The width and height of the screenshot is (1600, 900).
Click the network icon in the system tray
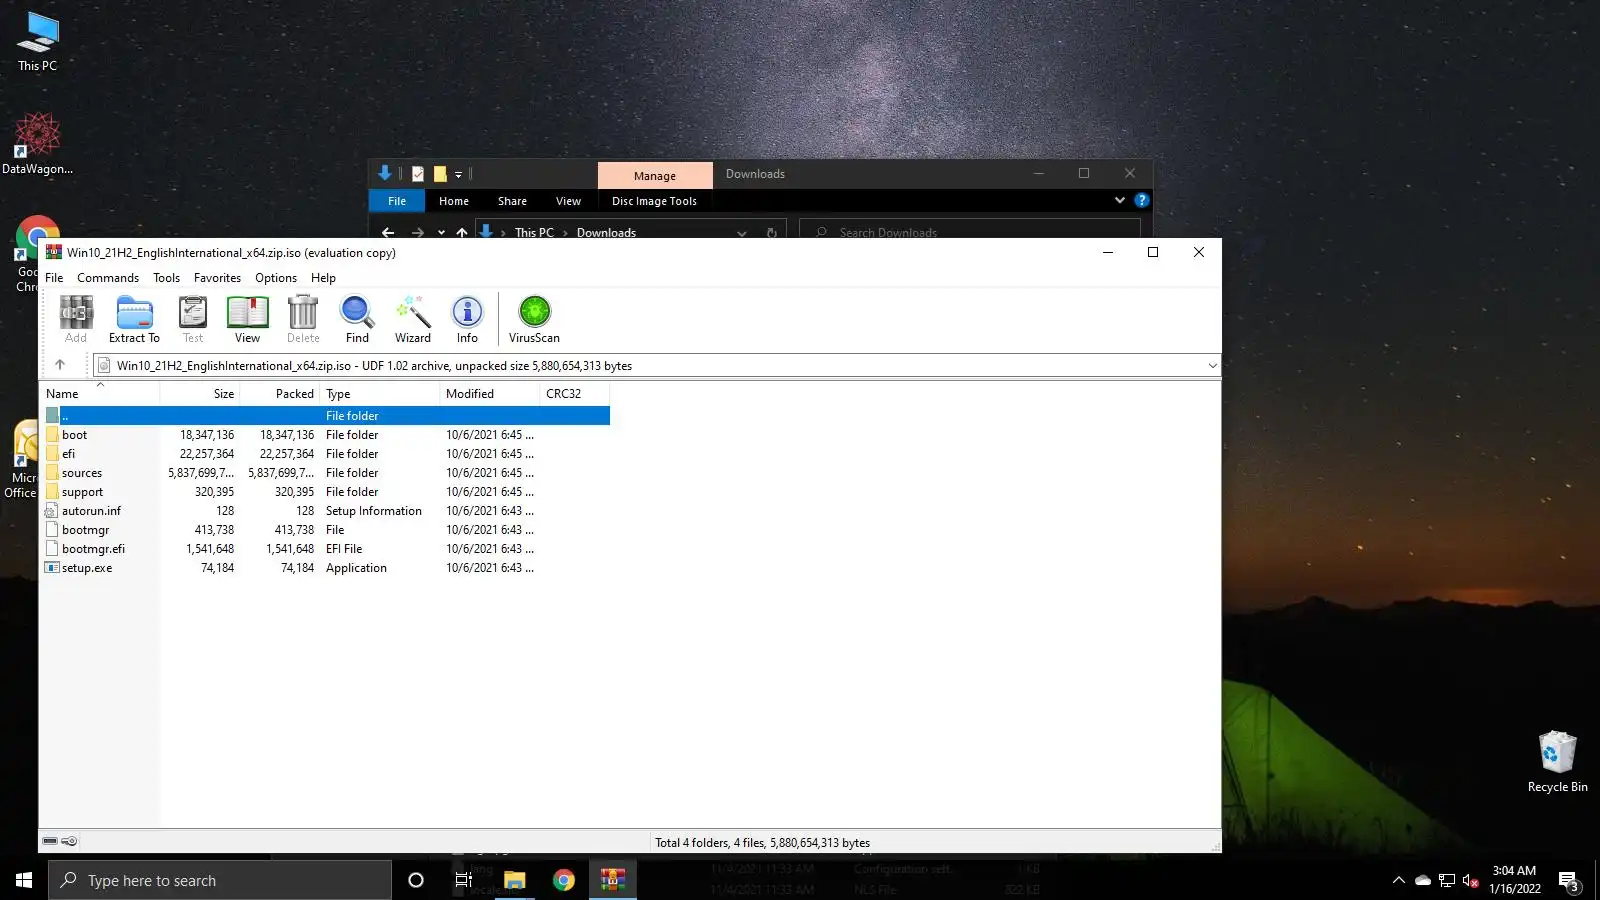[1447, 881]
